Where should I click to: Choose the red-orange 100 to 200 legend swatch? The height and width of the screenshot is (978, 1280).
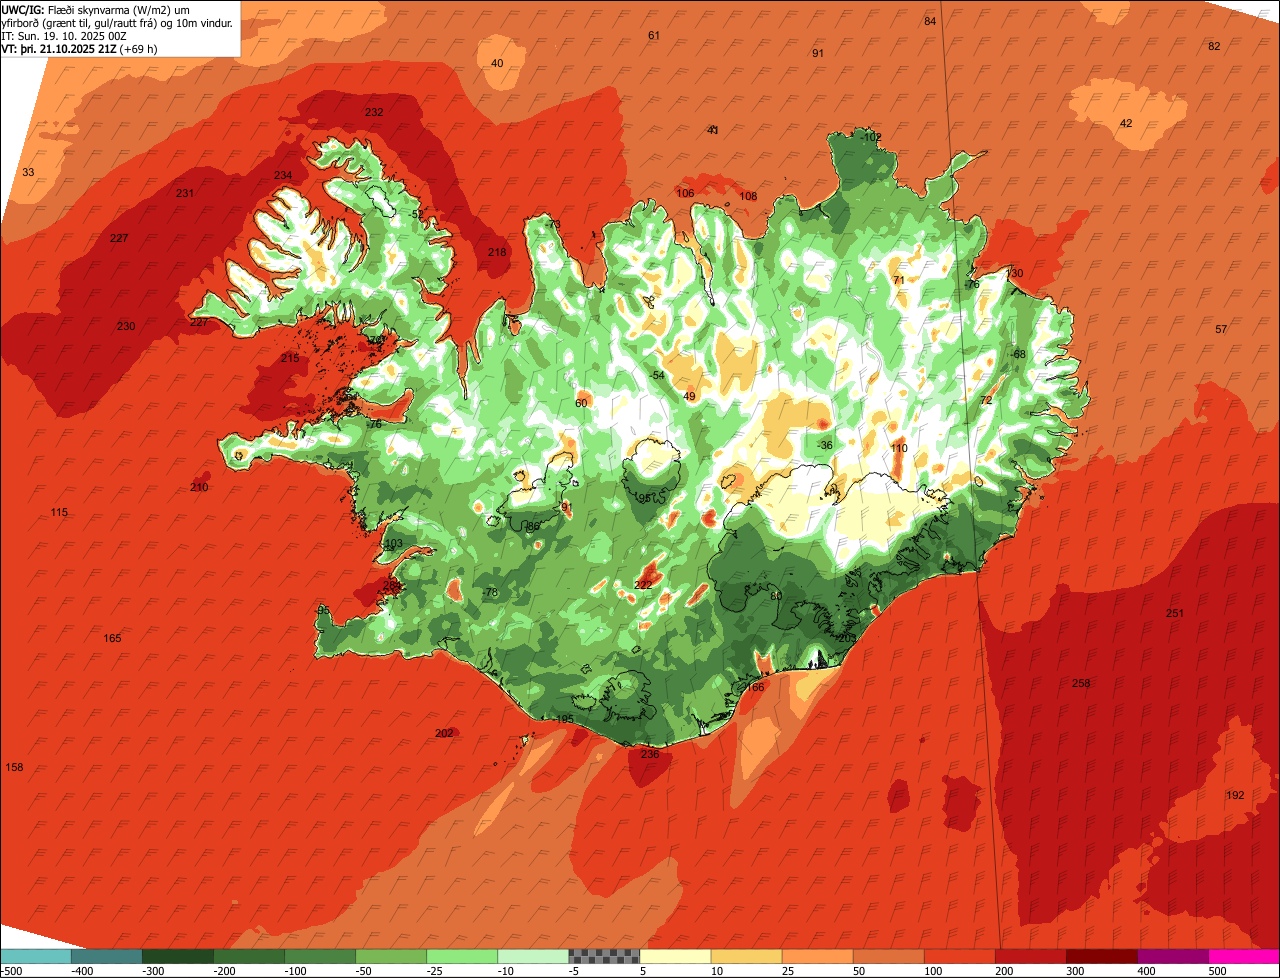[x=959, y=956]
